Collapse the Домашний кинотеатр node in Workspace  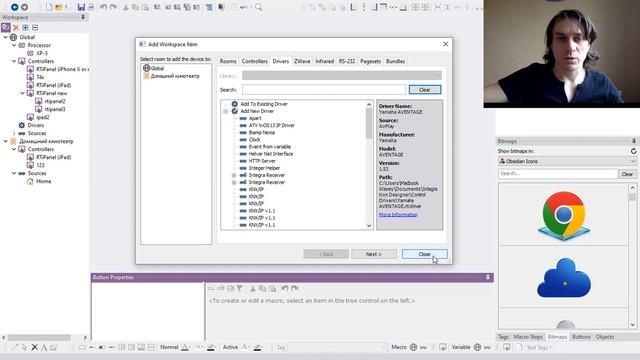[6, 141]
